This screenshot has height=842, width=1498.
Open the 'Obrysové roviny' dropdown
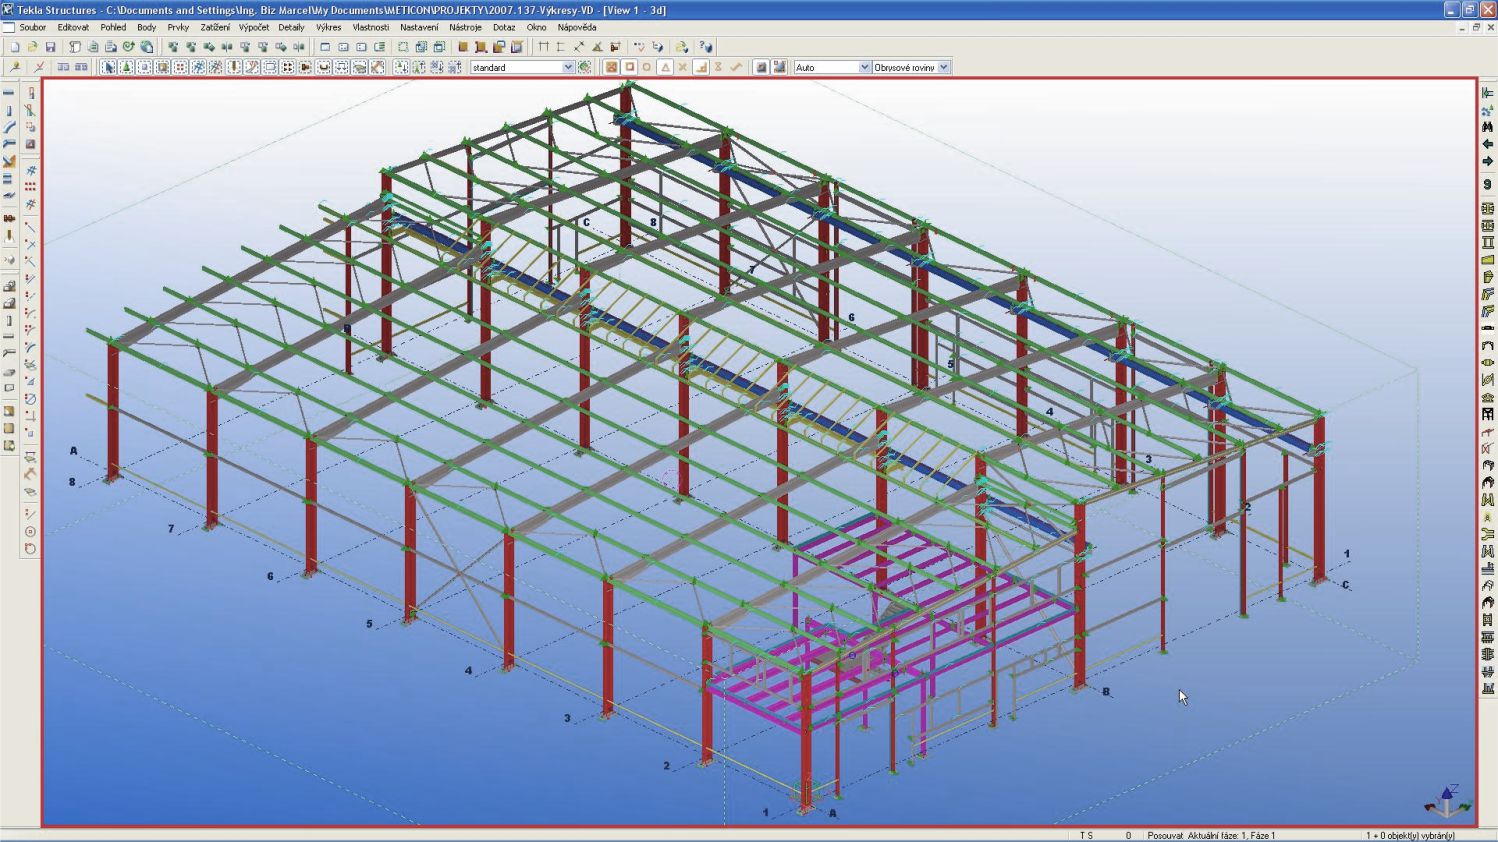[943, 67]
